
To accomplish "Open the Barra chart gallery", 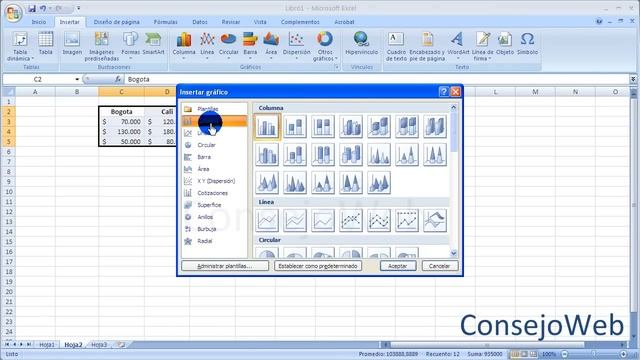I will (250, 46).
